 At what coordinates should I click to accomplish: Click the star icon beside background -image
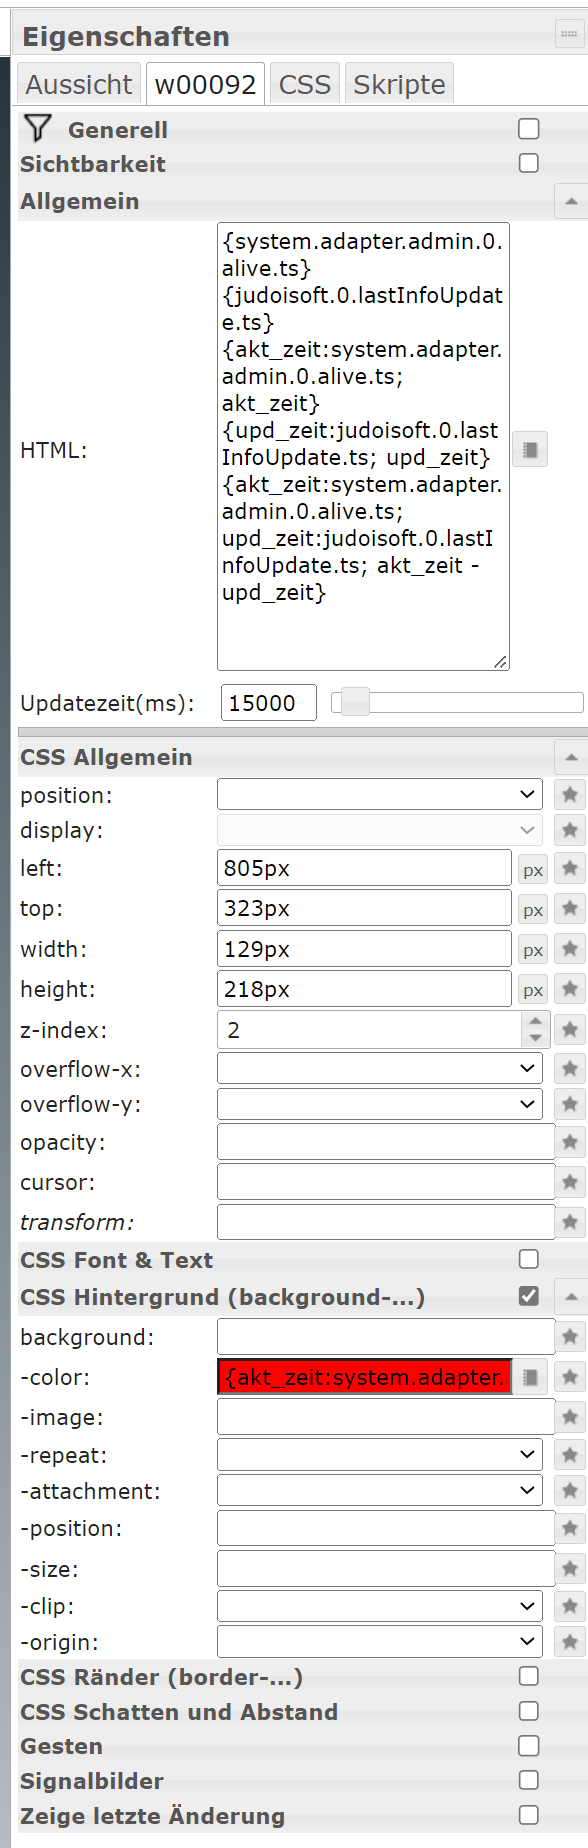pyautogui.click(x=572, y=1416)
